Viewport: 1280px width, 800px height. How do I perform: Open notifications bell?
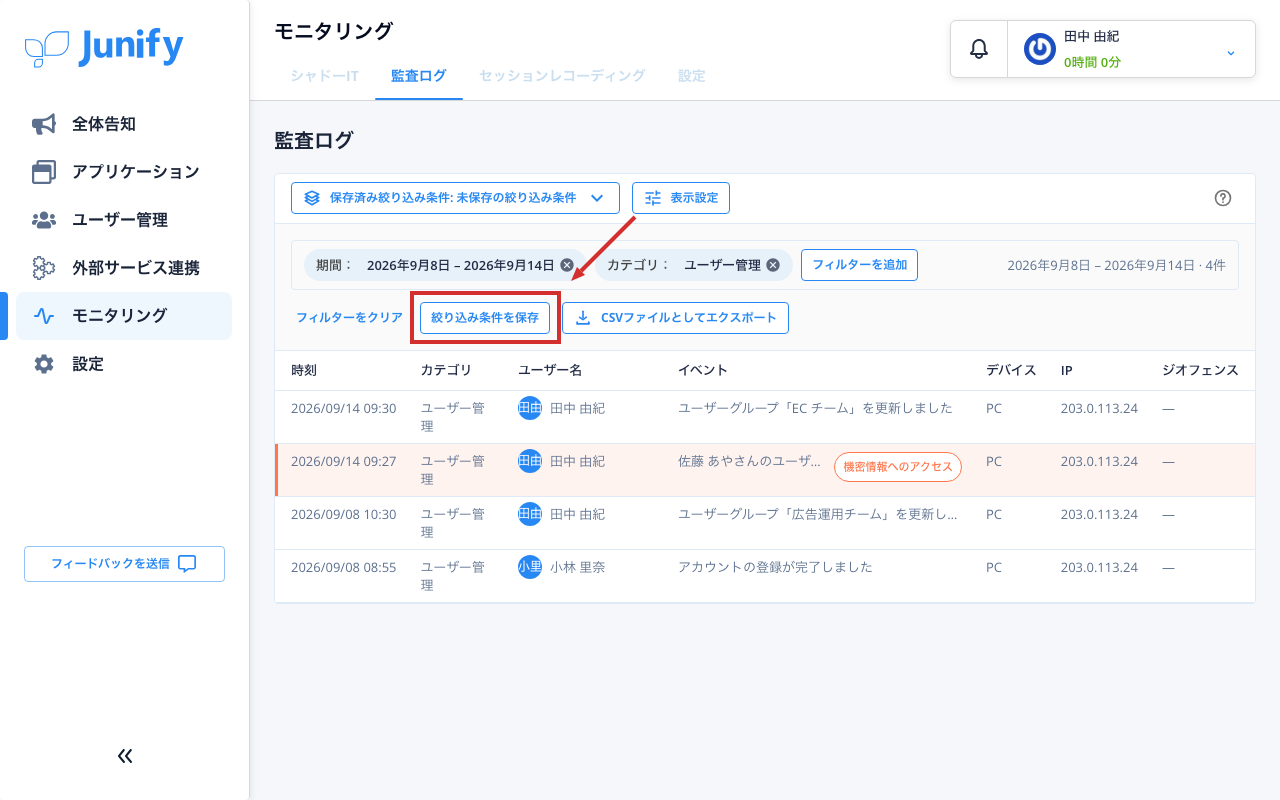click(979, 49)
